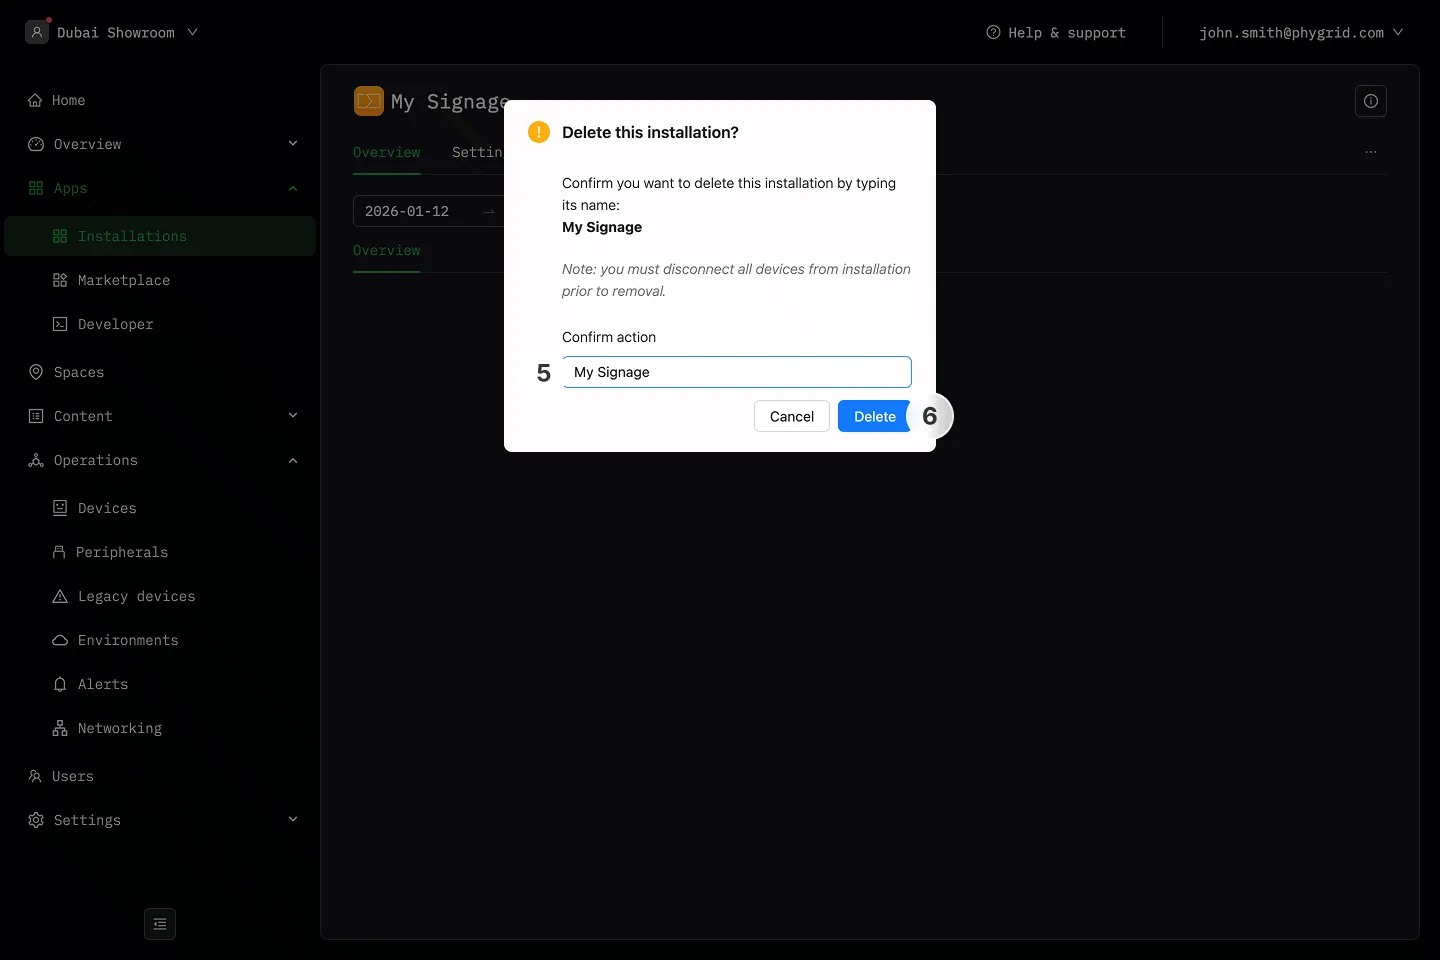This screenshot has width=1440, height=960.
Task: Click the Marketplace icon
Action: [60, 280]
